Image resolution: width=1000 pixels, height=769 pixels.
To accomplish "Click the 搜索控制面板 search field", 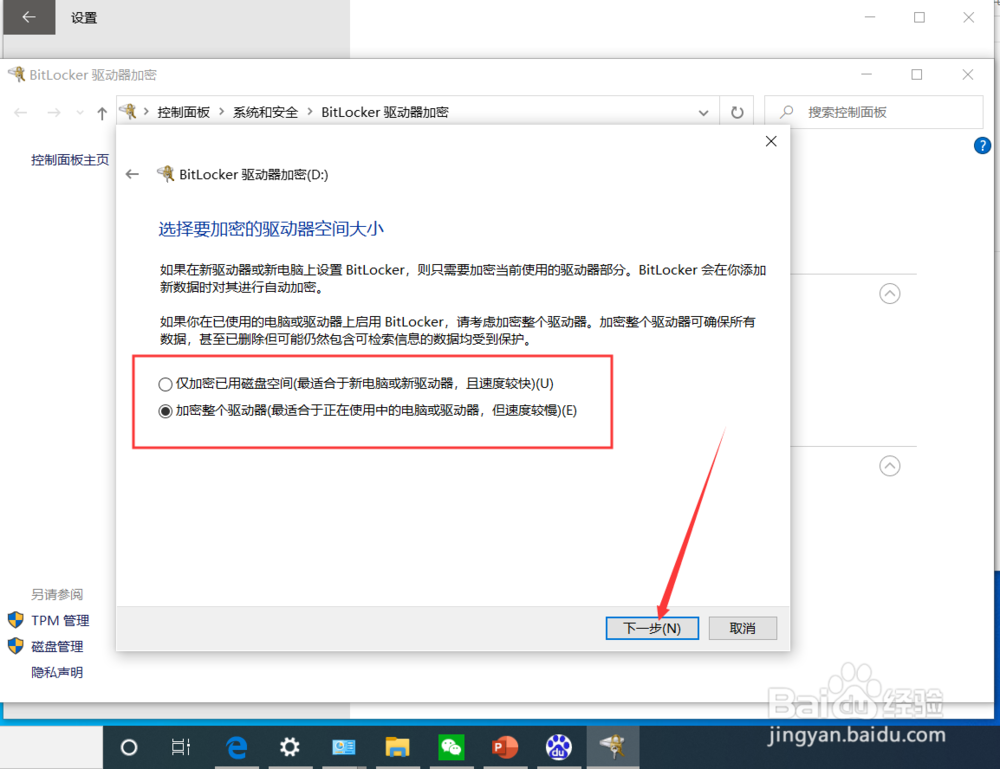I will pos(874,112).
